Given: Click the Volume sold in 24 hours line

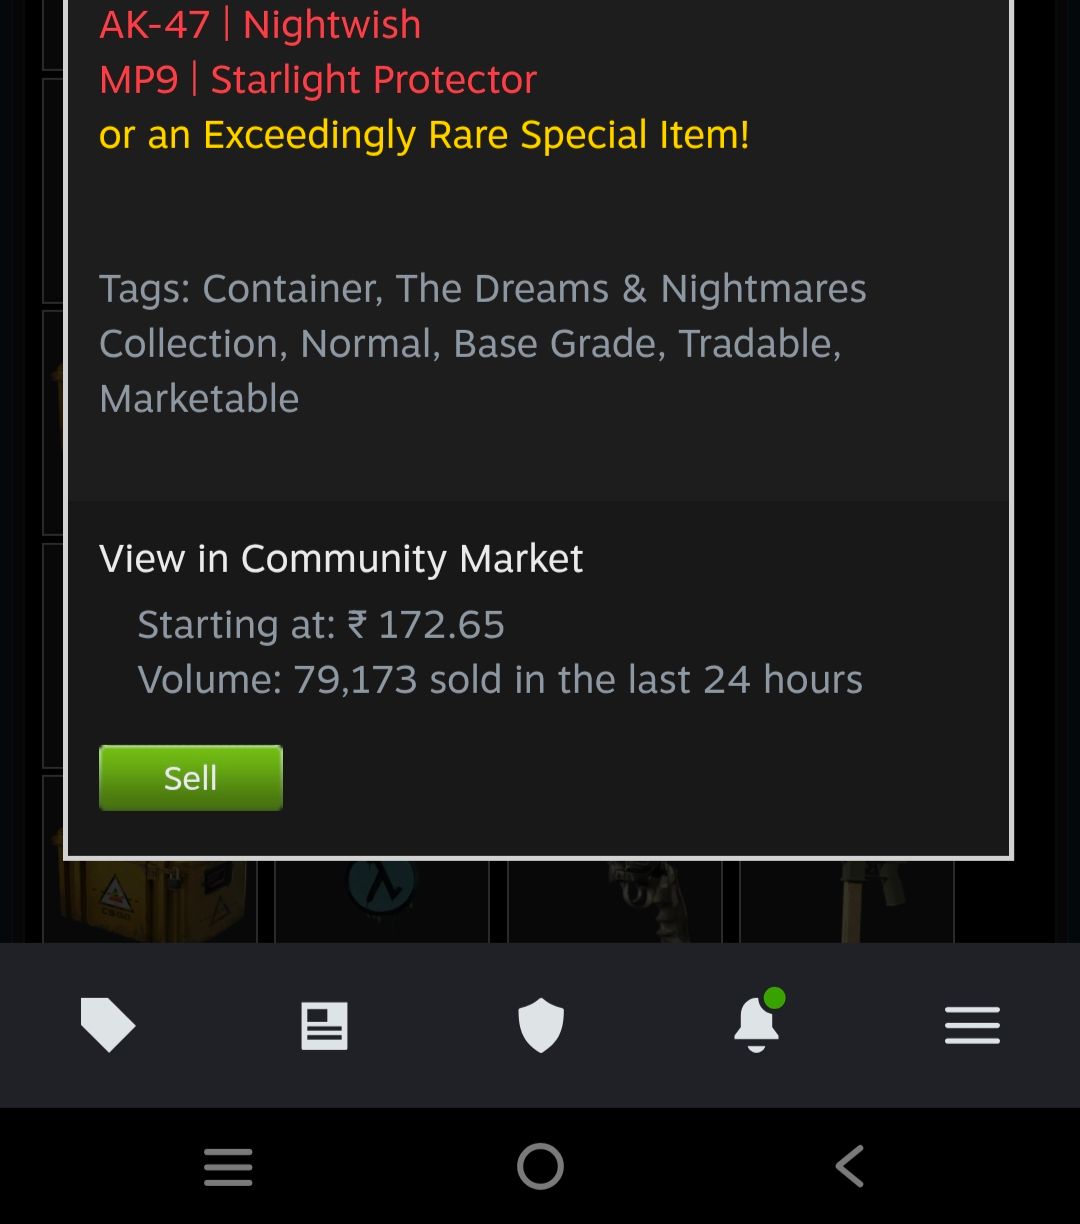Looking at the screenshot, I should click(500, 679).
